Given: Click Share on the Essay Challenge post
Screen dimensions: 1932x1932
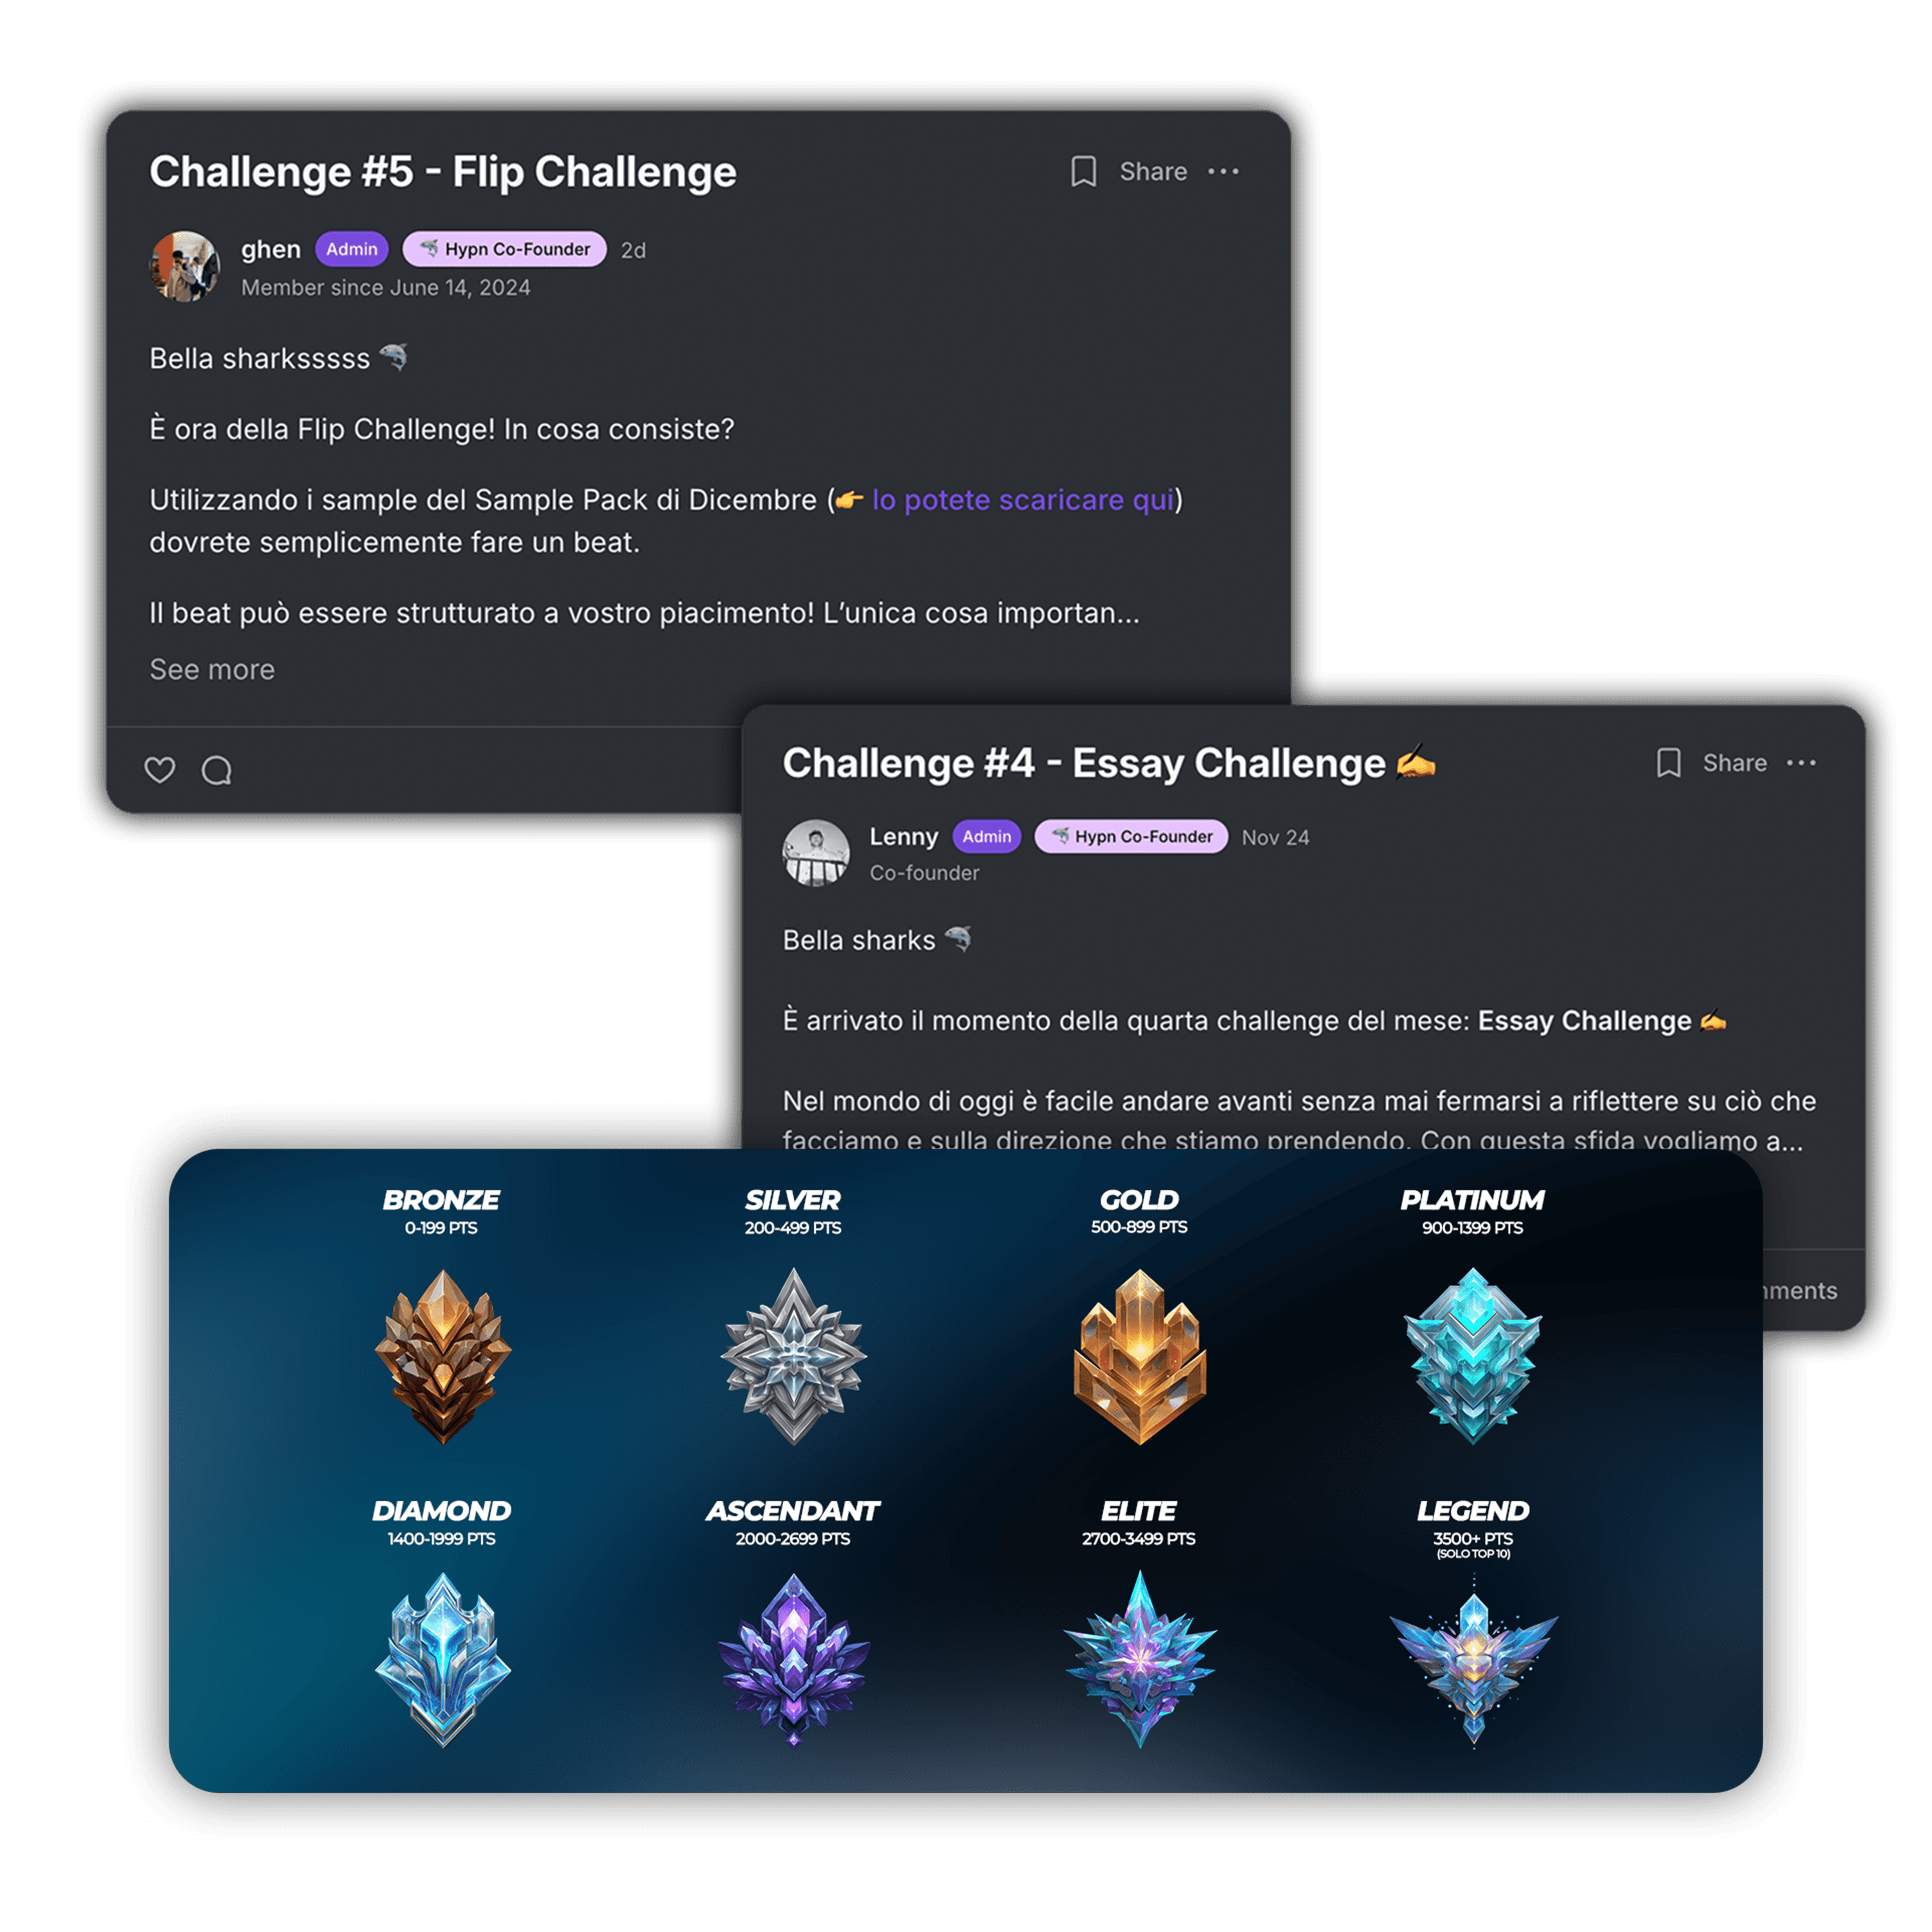Looking at the screenshot, I should (1737, 762).
